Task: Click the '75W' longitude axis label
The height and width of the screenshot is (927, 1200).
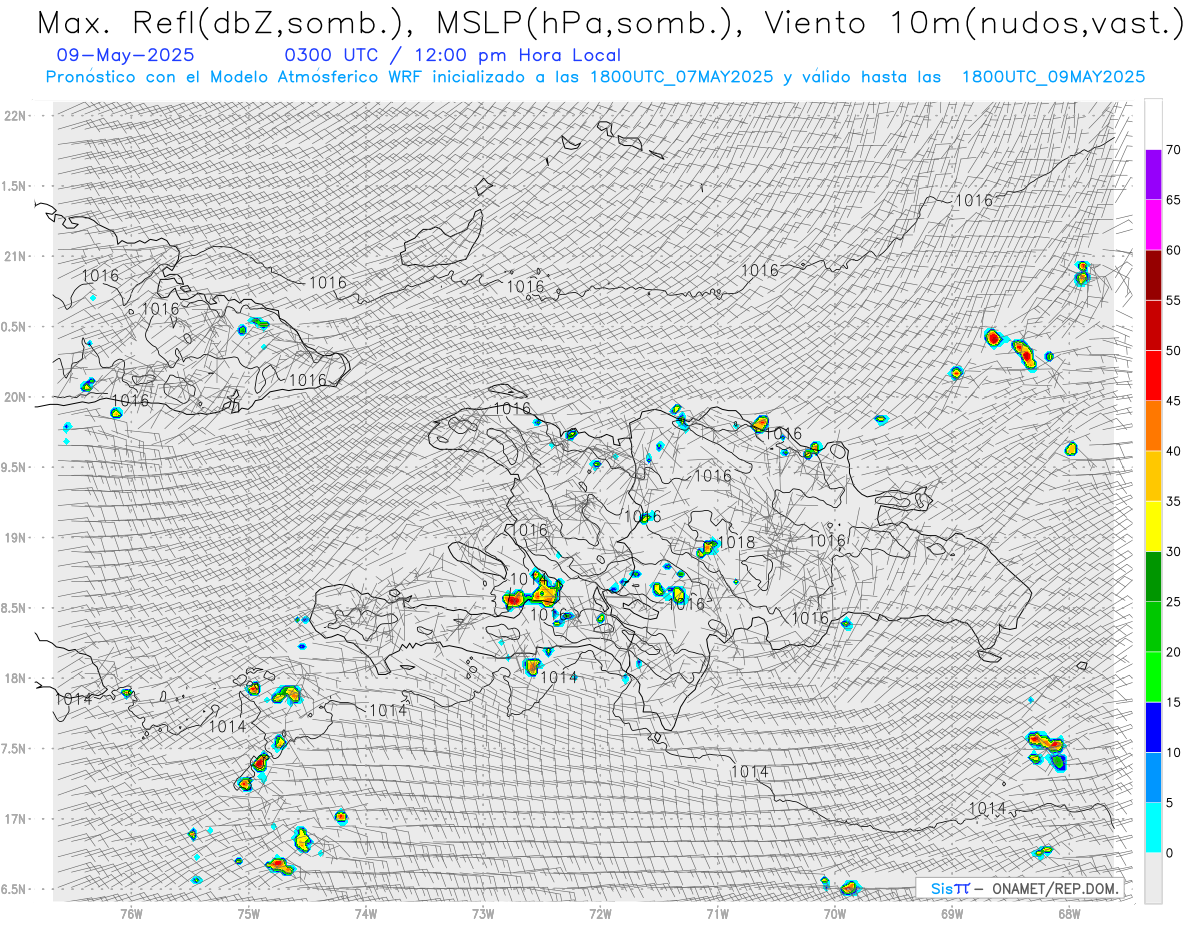Action: [x=248, y=913]
